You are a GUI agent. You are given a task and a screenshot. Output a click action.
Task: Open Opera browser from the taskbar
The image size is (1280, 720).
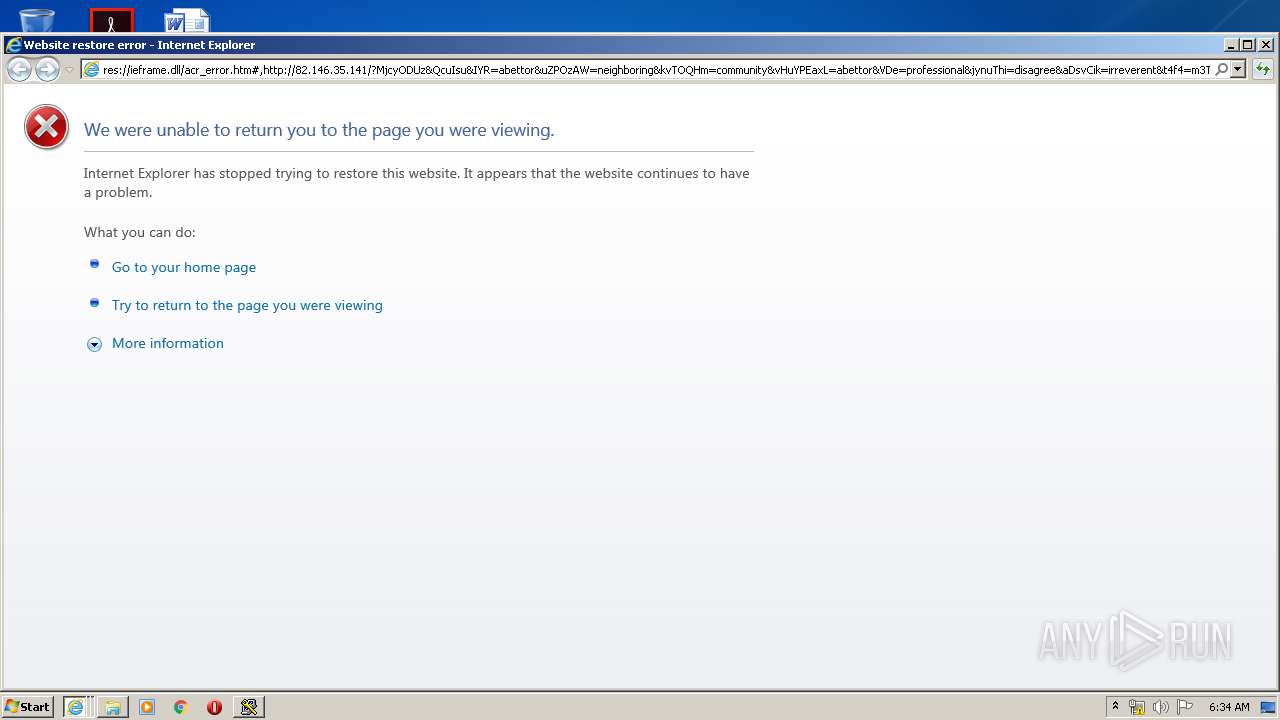click(x=214, y=707)
